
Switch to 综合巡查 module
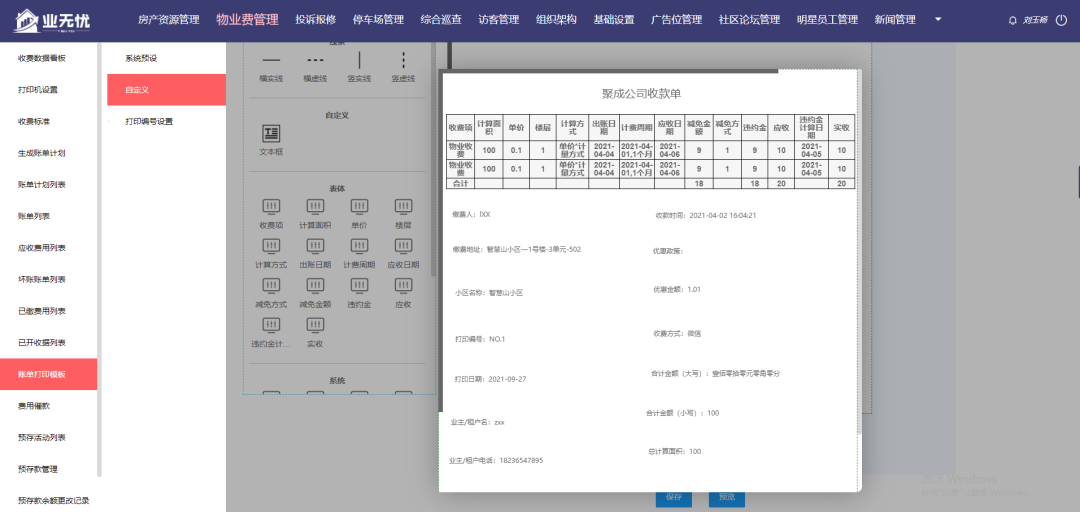click(x=441, y=20)
